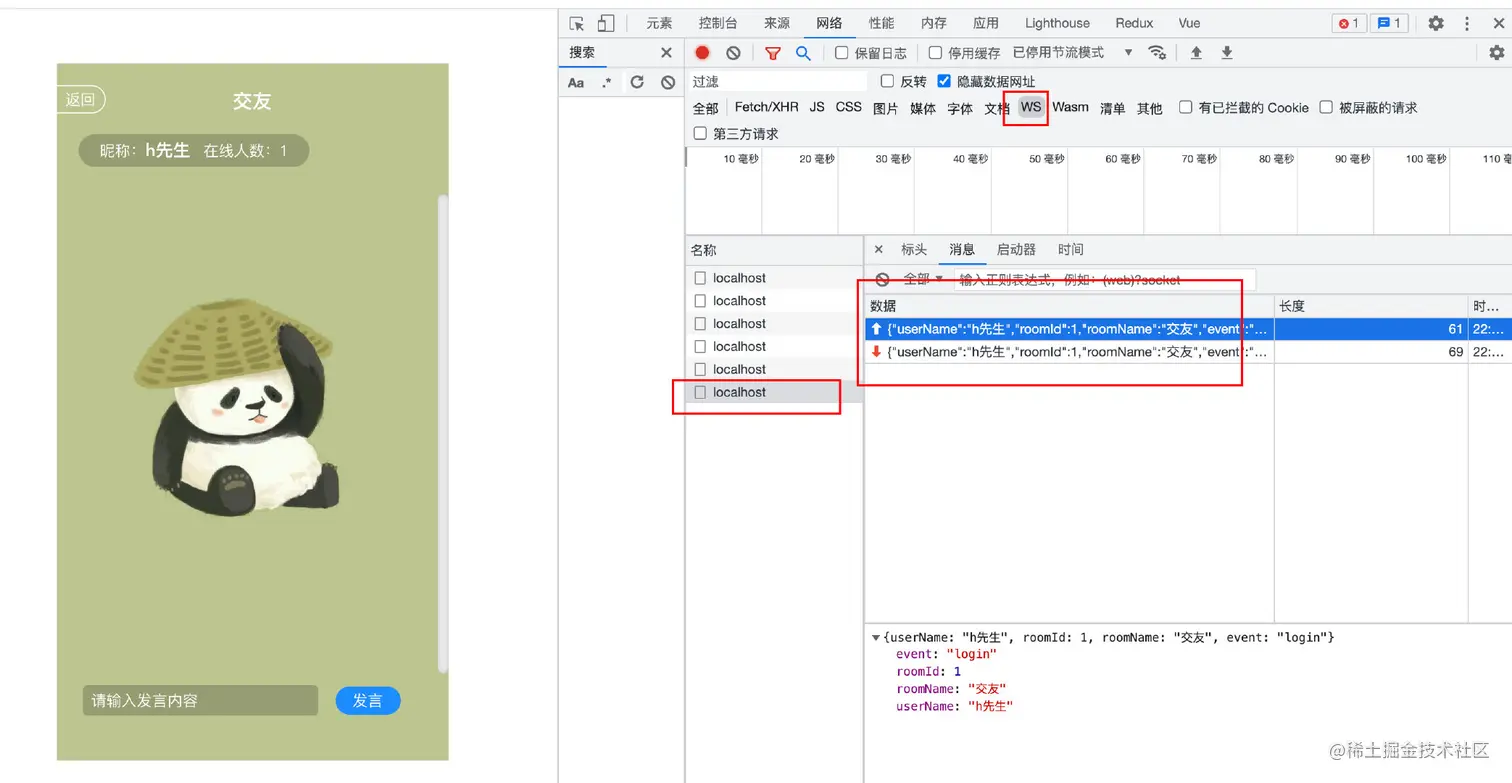Export HAR file with download arrow

1227,53
